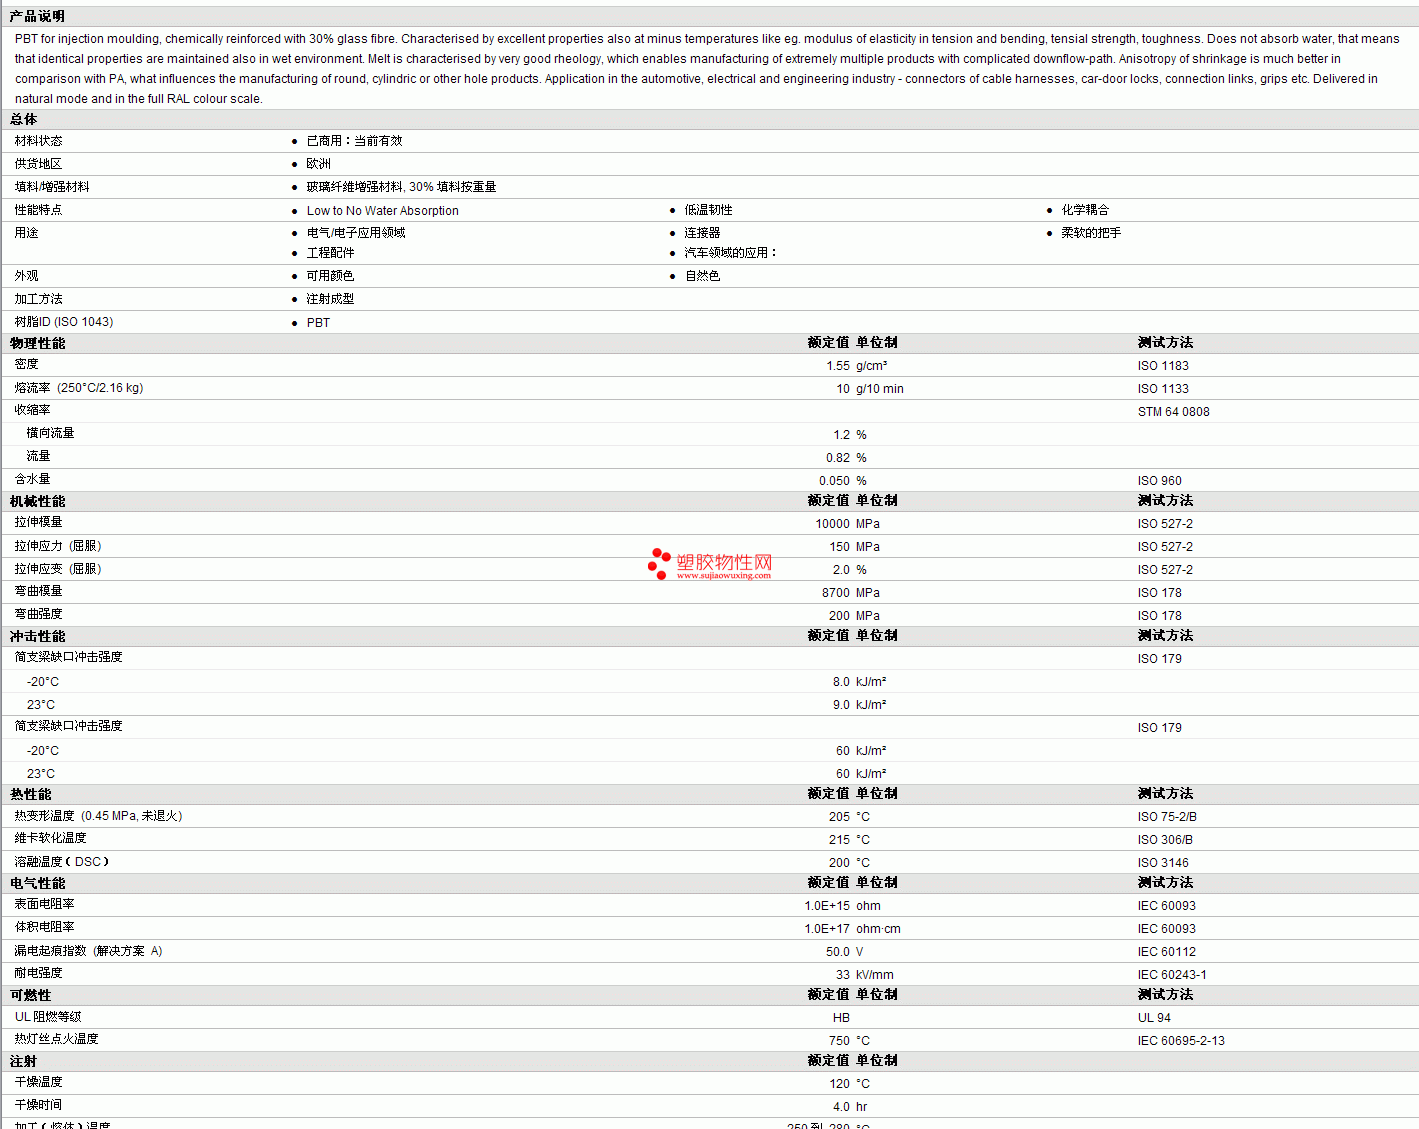
Task: Click the 溶融温度 (DSC) label
Action: (x=61, y=862)
